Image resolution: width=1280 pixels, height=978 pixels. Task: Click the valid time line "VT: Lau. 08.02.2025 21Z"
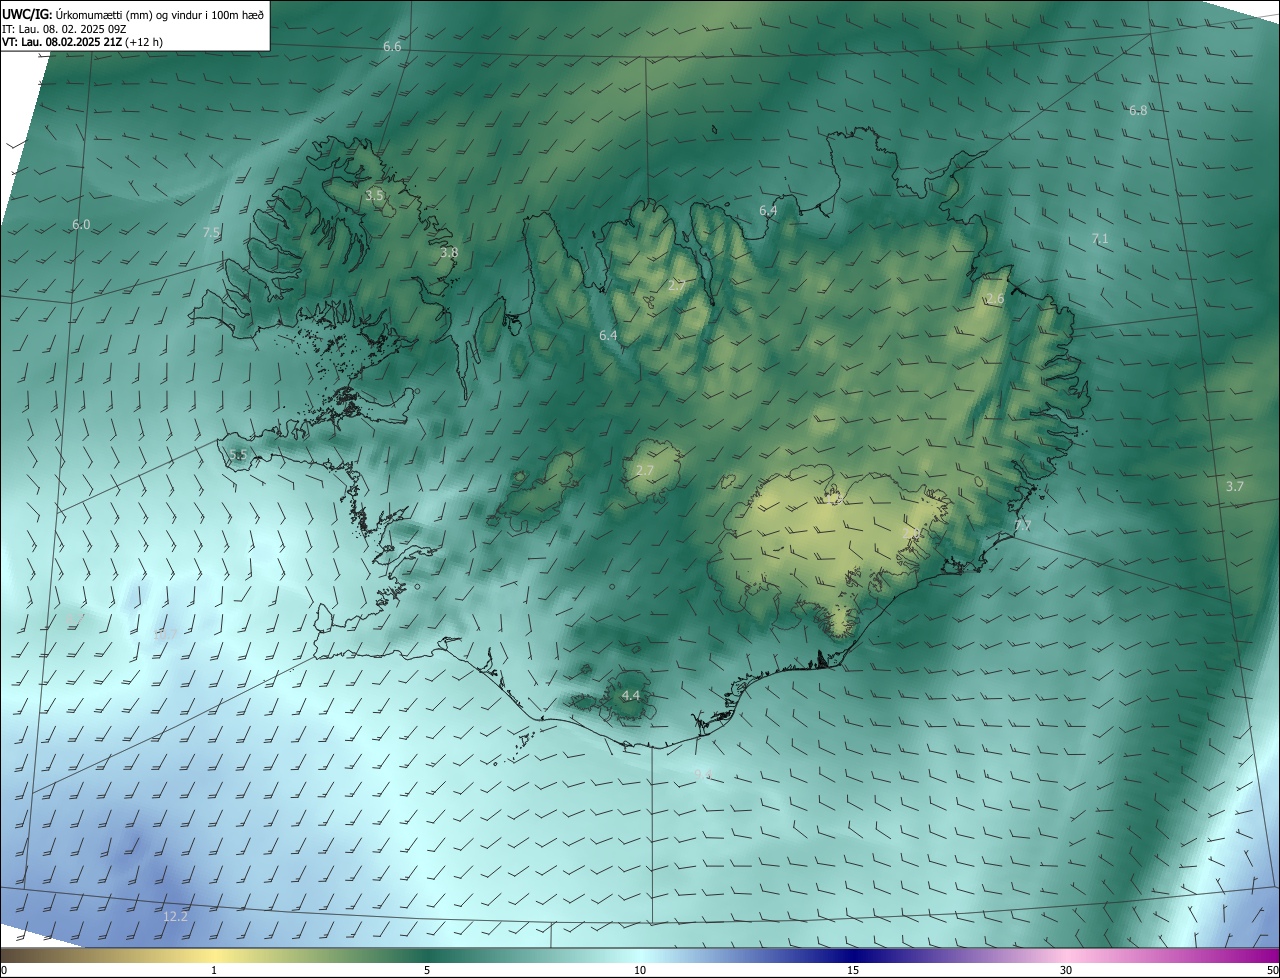click(81, 42)
